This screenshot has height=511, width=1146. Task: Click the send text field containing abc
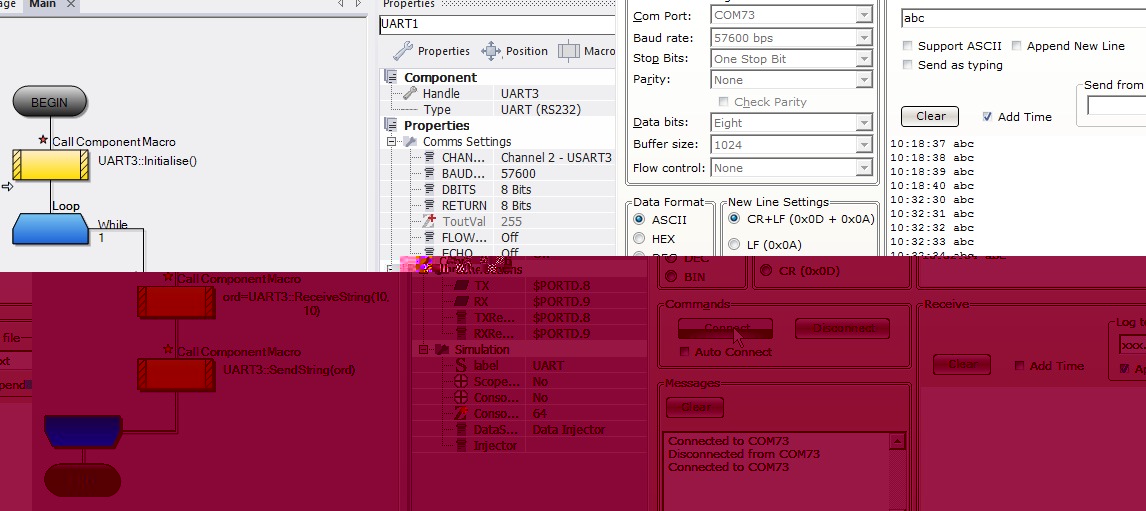click(x=1023, y=18)
